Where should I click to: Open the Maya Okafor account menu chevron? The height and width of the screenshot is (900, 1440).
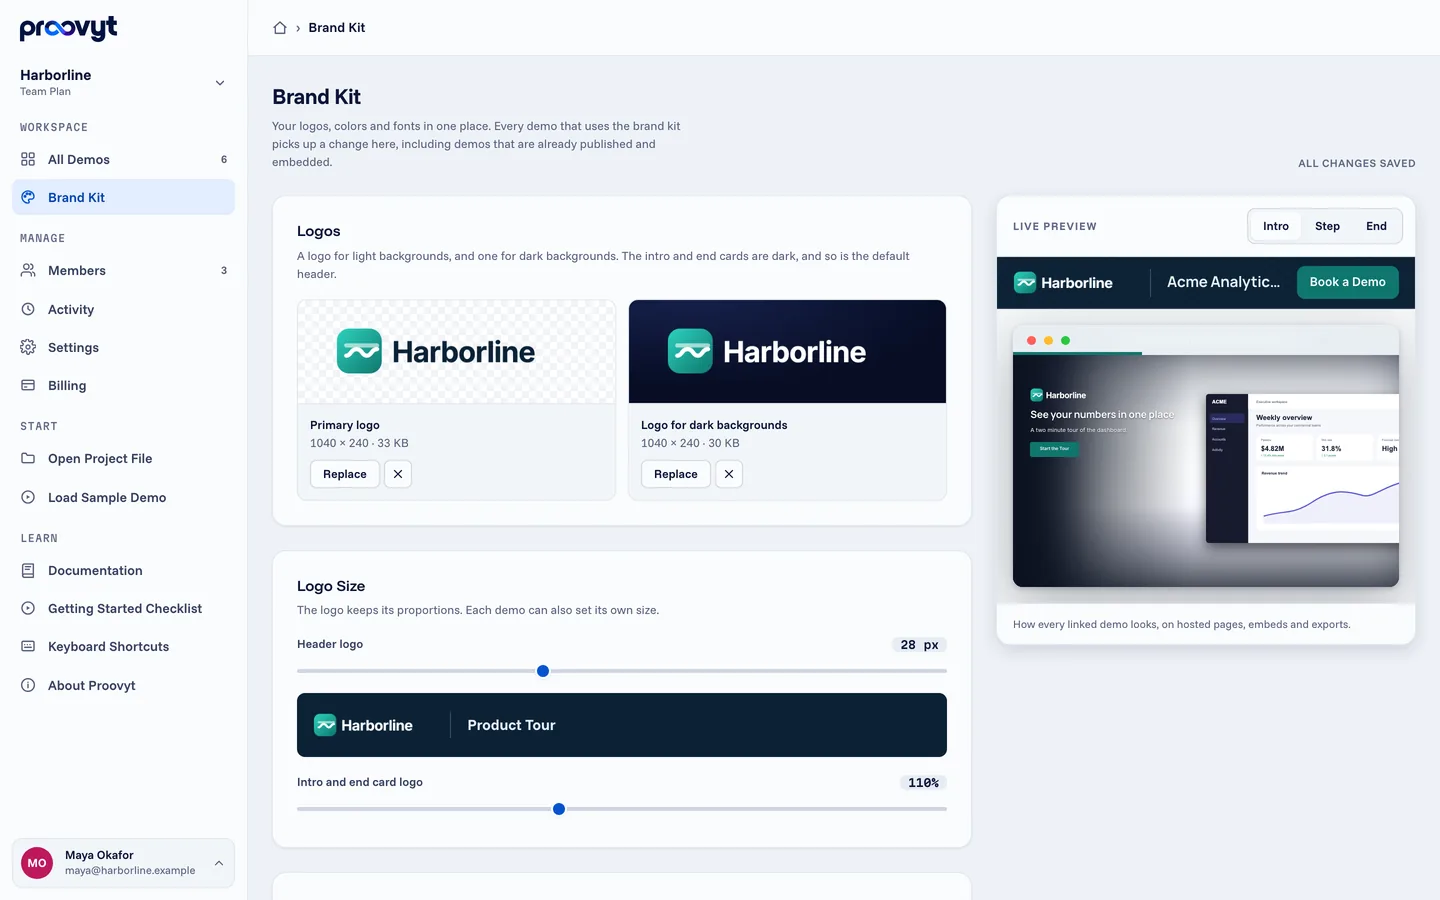219,863
